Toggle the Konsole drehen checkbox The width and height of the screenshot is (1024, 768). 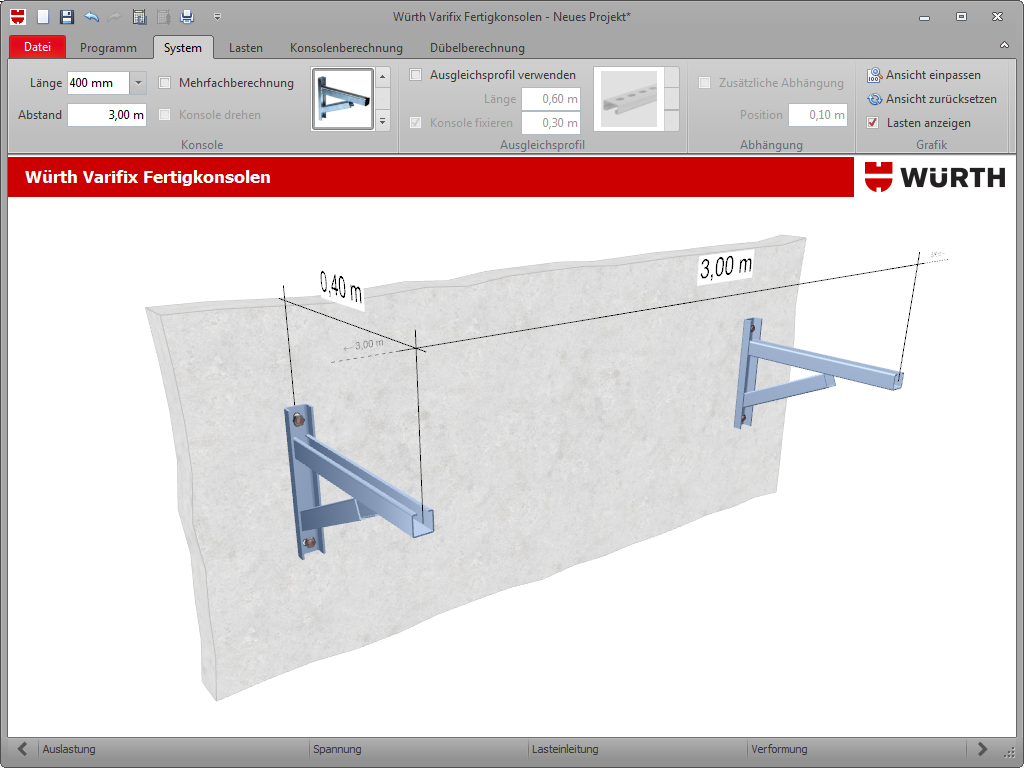click(165, 115)
